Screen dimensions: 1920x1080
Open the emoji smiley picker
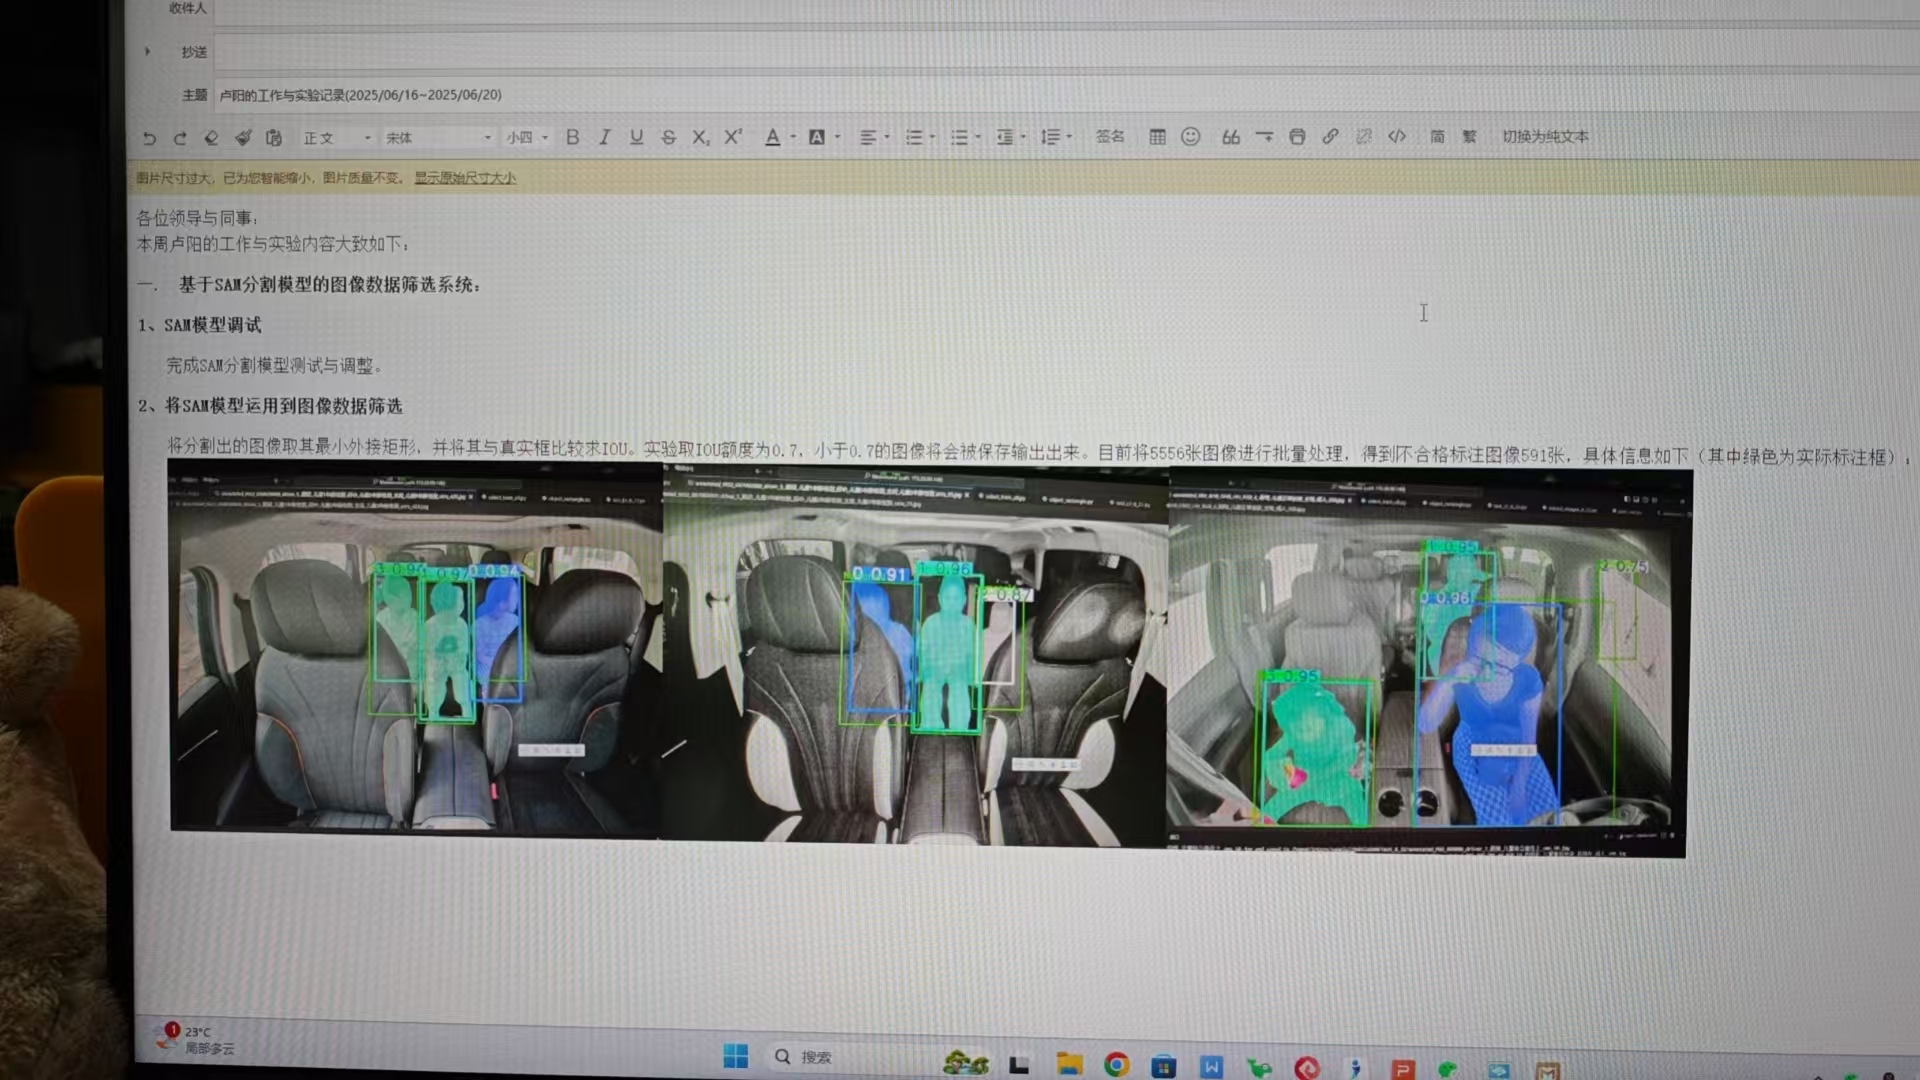click(1190, 137)
